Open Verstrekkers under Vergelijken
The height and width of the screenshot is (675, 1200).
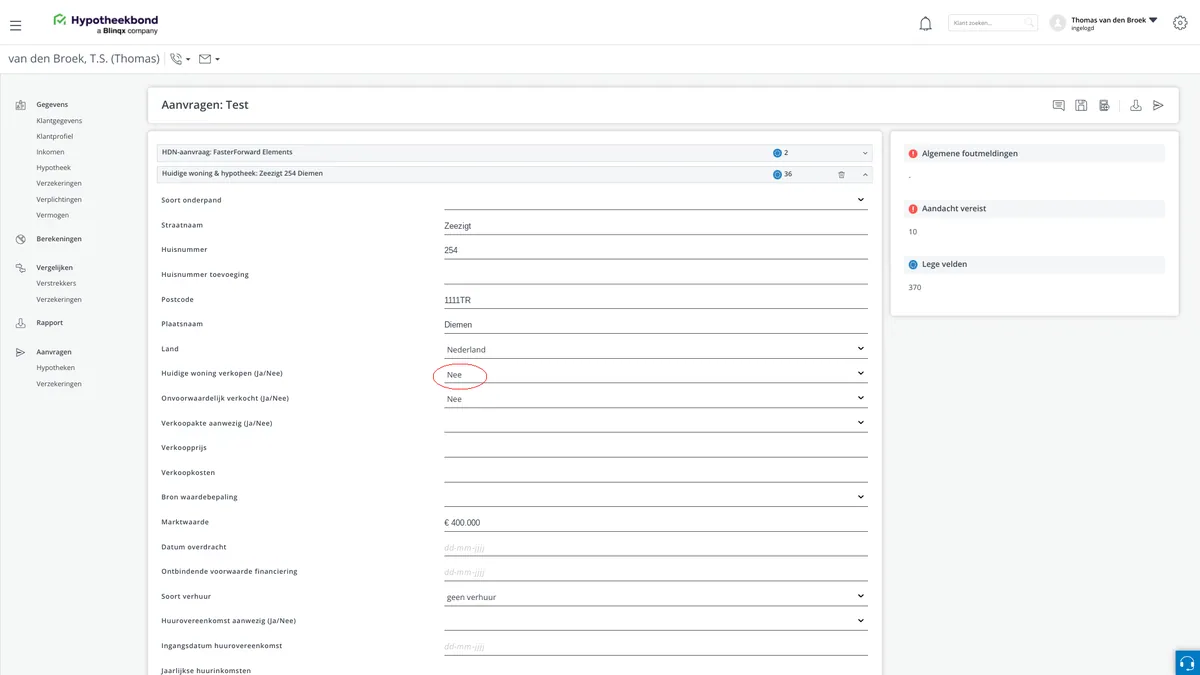pos(56,283)
